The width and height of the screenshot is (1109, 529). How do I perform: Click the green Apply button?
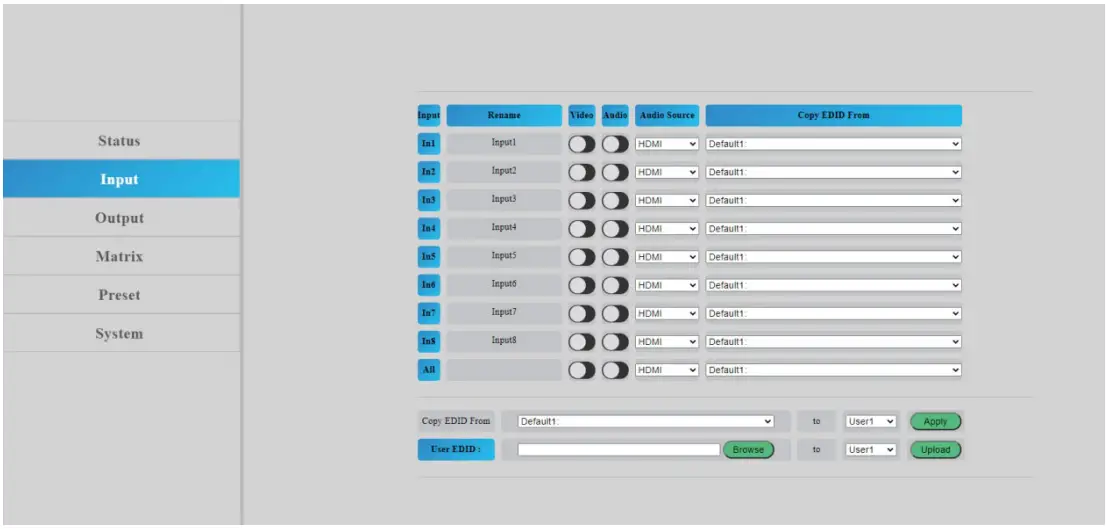[935, 422]
